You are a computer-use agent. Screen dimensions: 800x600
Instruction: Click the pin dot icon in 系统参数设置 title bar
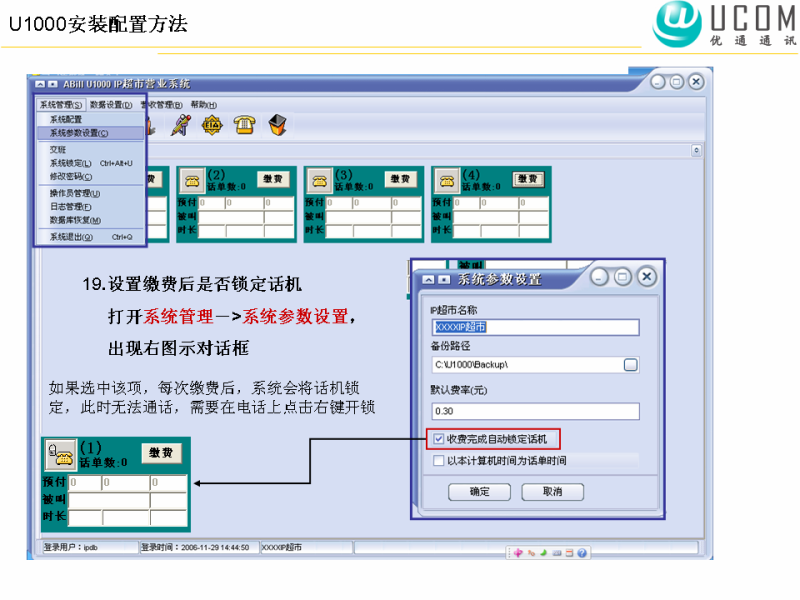click(444, 280)
